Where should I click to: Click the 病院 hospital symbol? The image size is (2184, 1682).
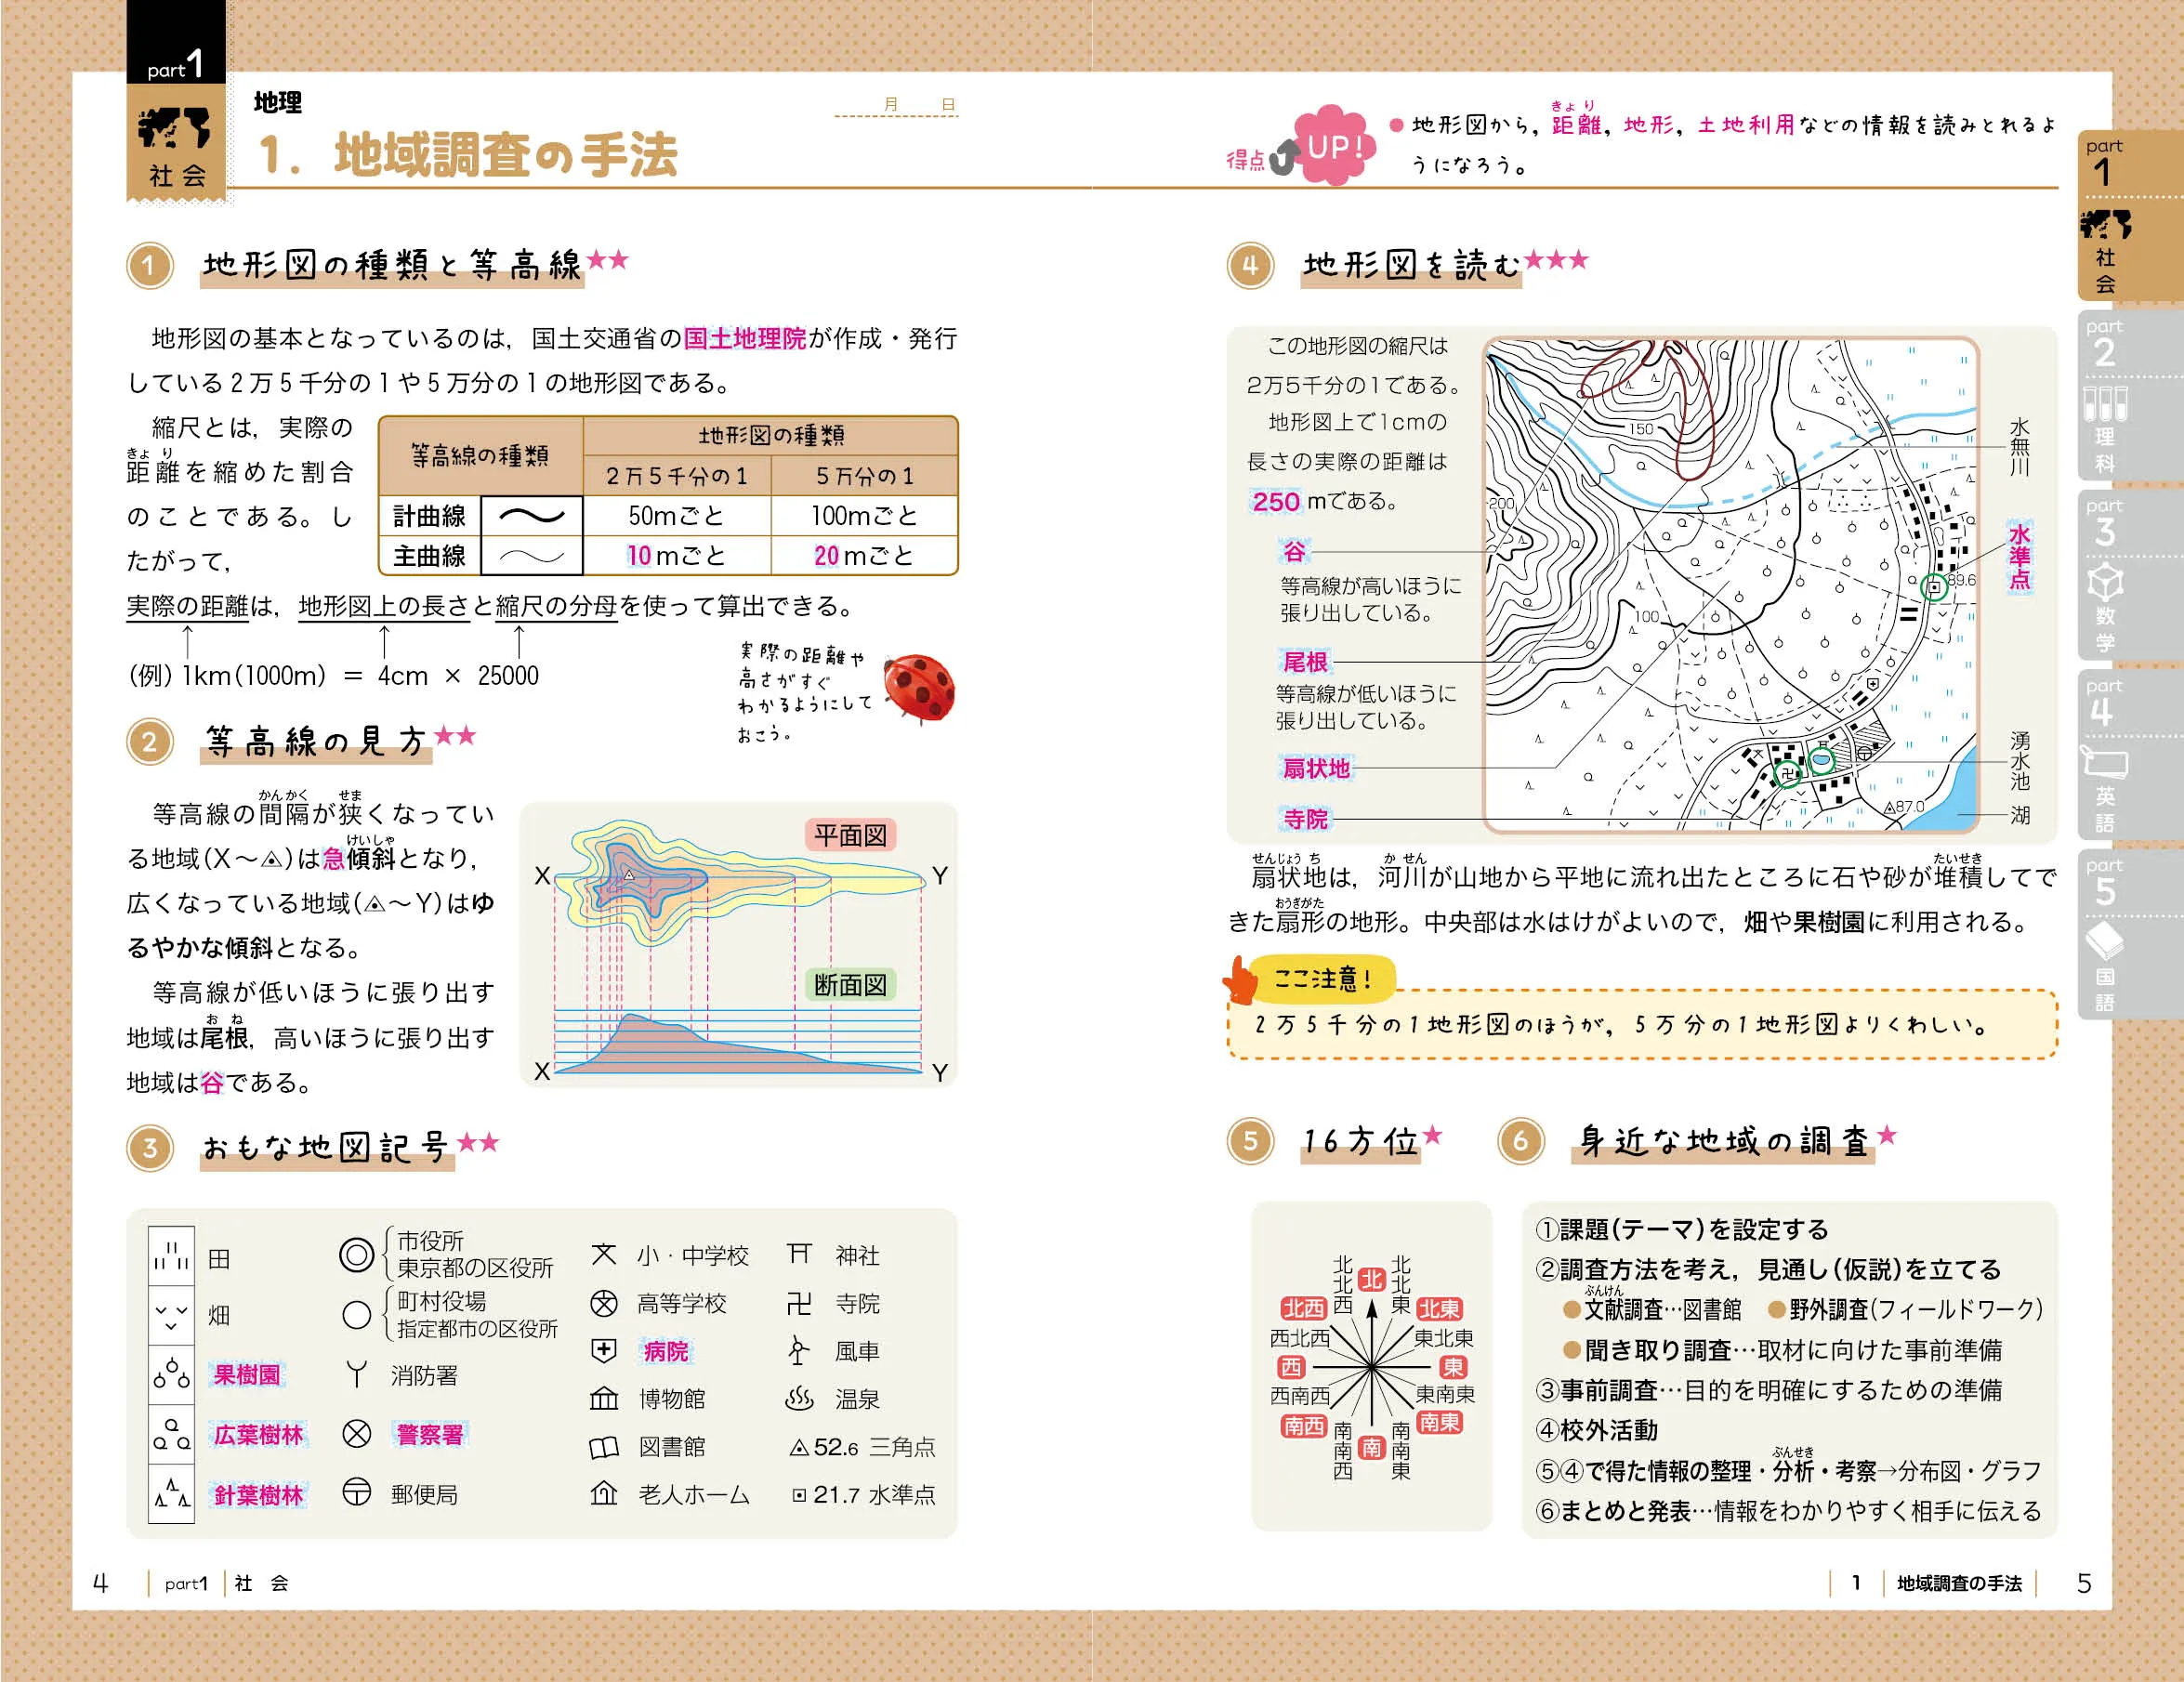point(604,1350)
